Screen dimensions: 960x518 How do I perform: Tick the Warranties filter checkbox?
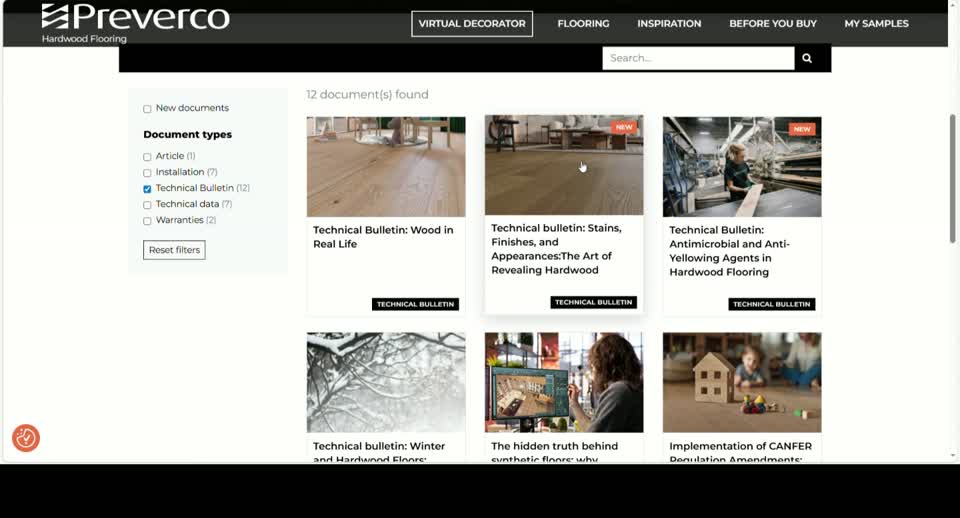147,221
